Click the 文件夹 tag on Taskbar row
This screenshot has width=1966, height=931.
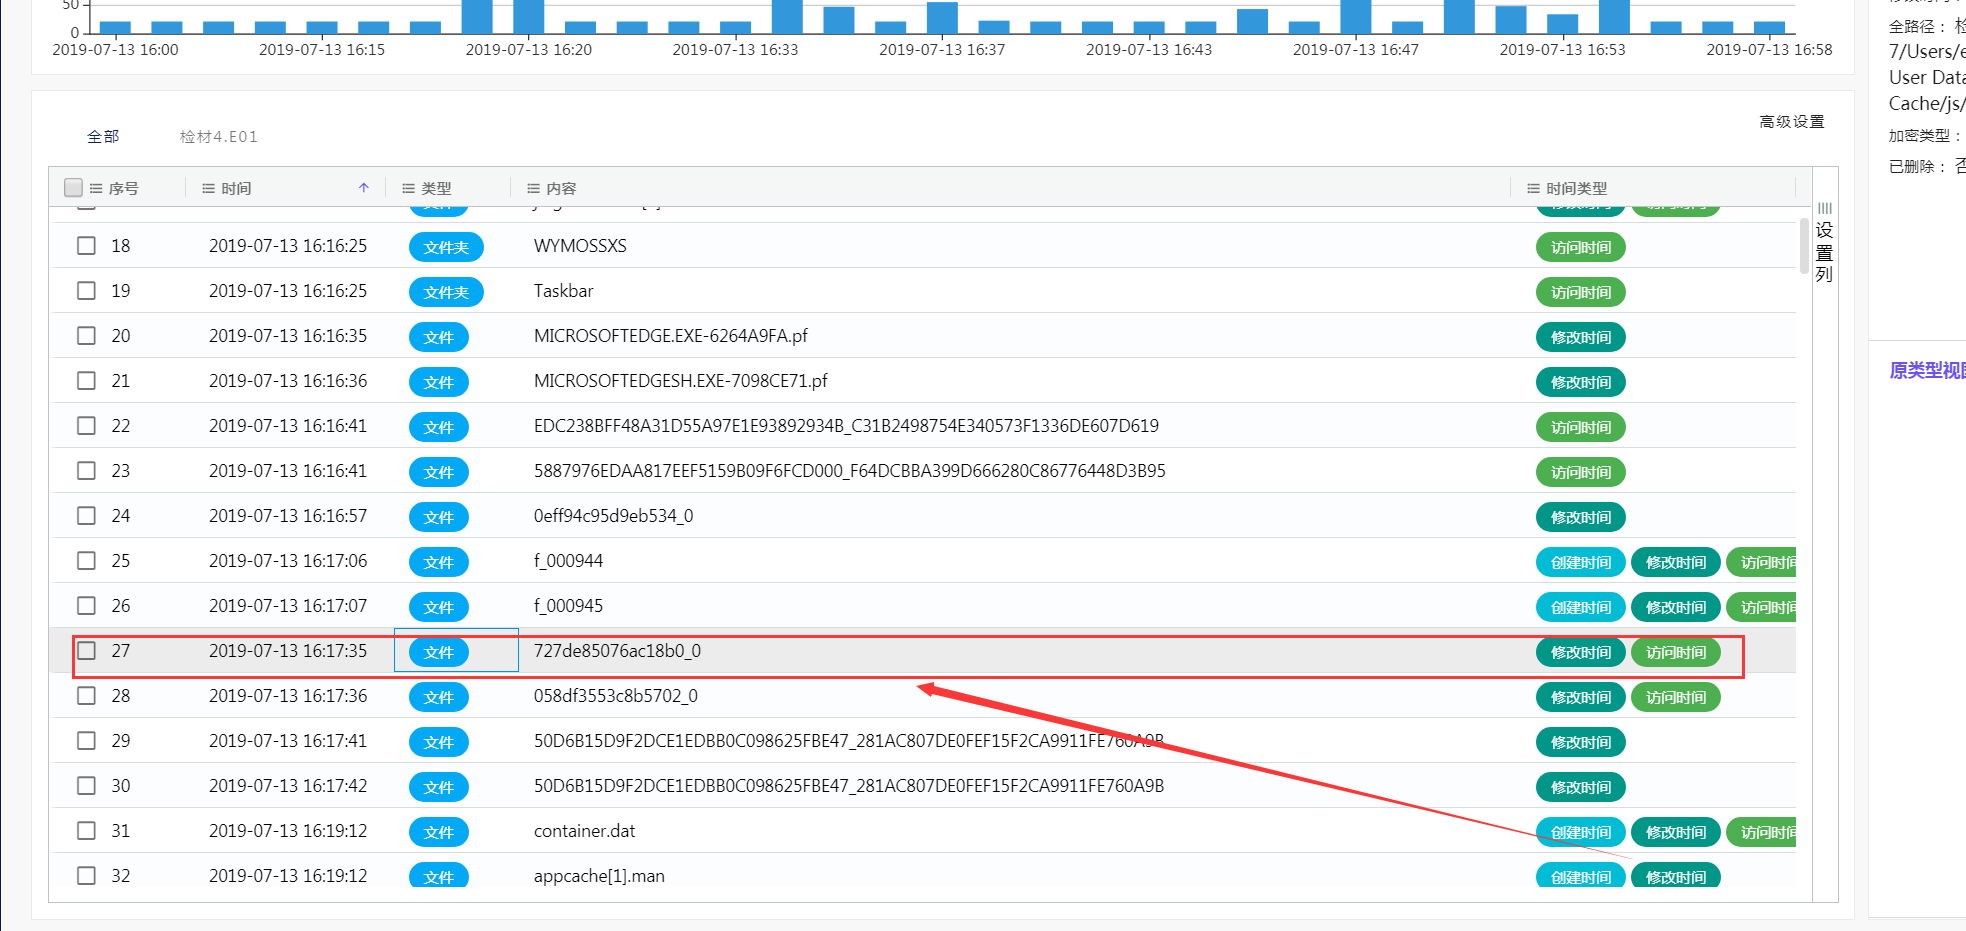[446, 292]
